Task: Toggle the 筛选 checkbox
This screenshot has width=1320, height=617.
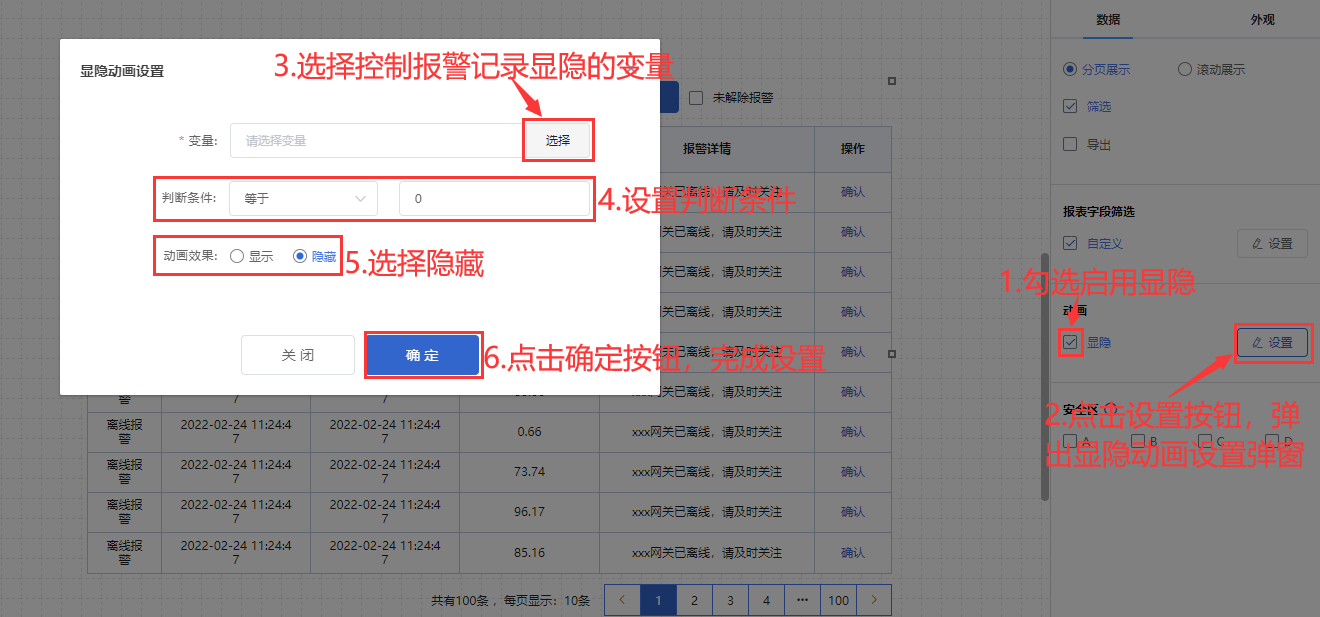Action: point(1070,106)
